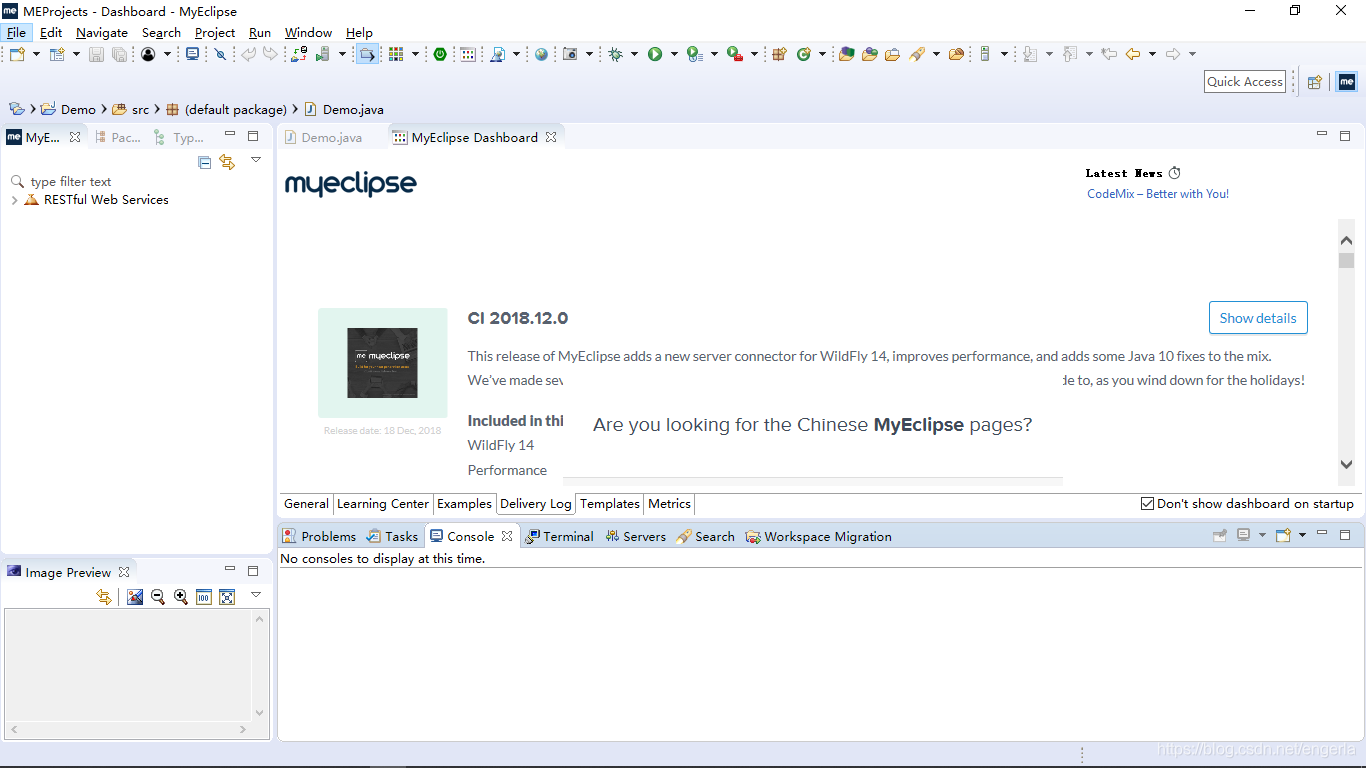This screenshot has height=768, width=1366.
Task: Open the user profile icon dropdown
Action: (167, 54)
